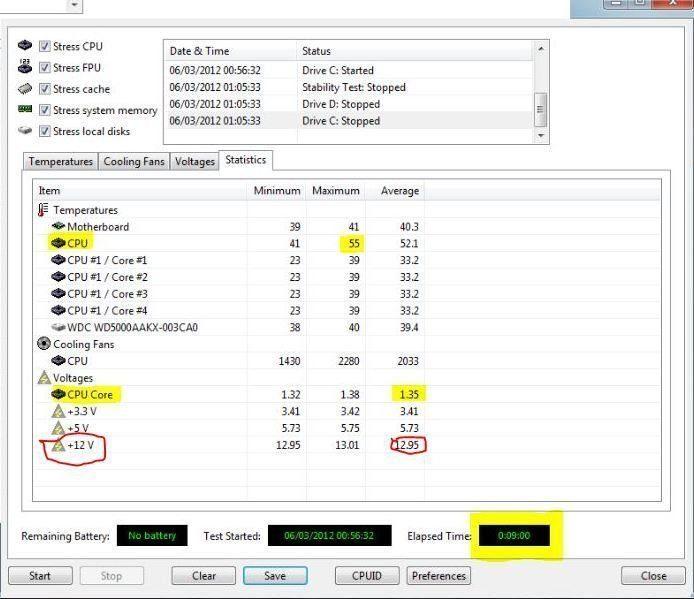The image size is (694, 599).
Task: Click the thermometer icon of Temperatures group
Action: pyautogui.click(x=43, y=210)
